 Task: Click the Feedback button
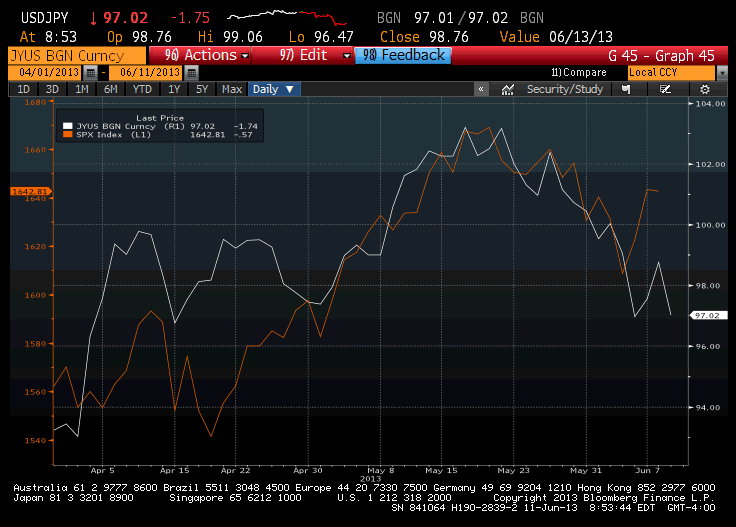pyautogui.click(x=403, y=55)
